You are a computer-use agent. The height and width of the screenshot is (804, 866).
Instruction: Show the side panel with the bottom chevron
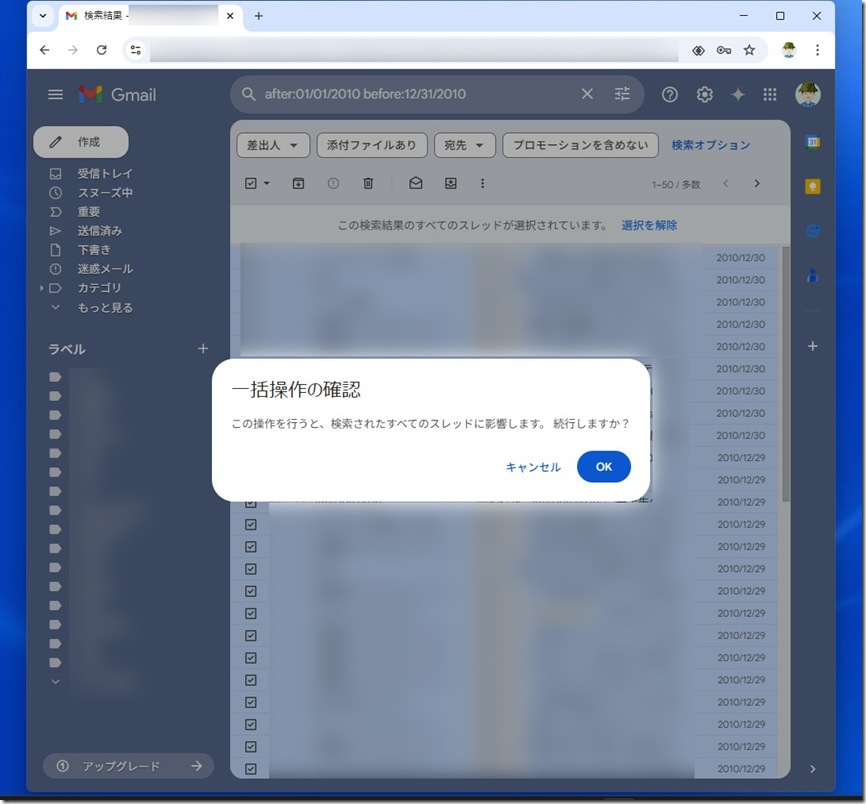pos(812,769)
